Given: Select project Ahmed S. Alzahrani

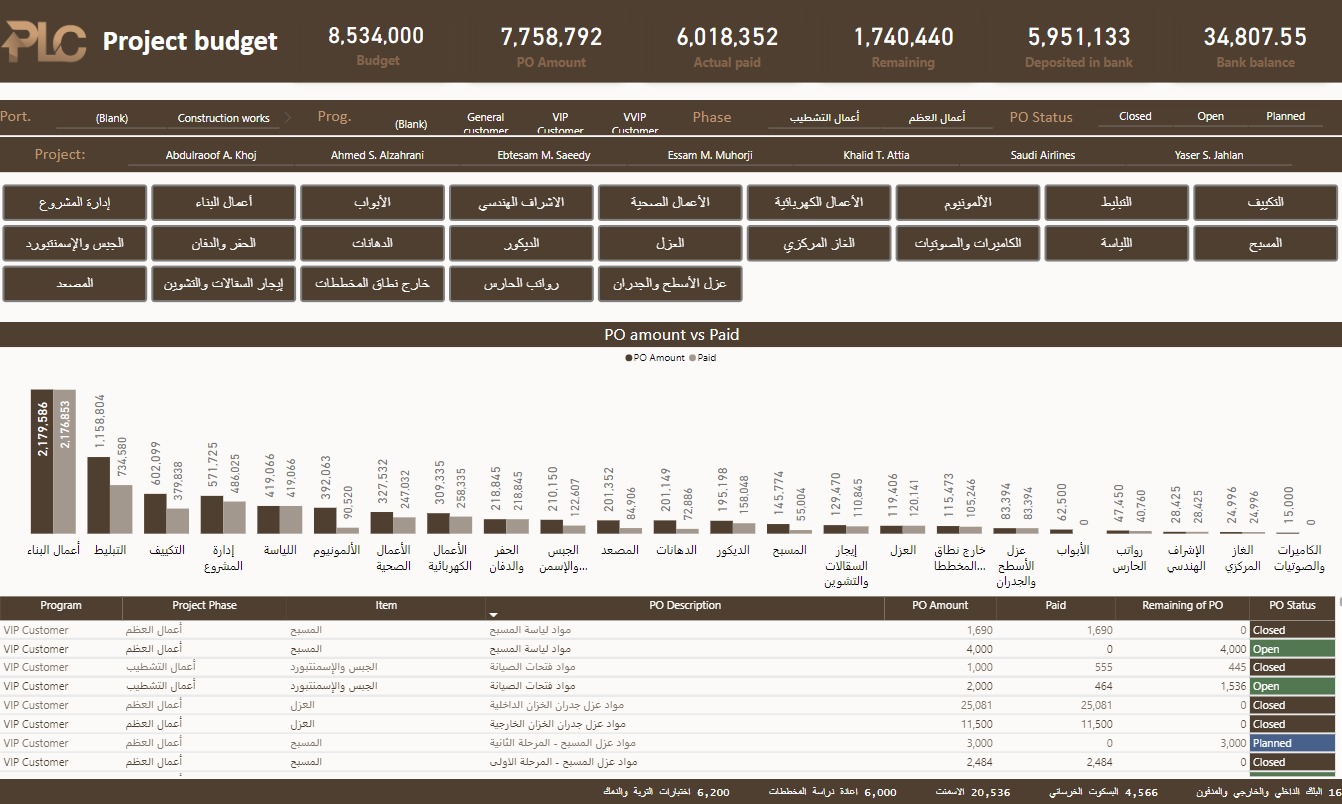Looking at the screenshot, I should coord(377,155).
